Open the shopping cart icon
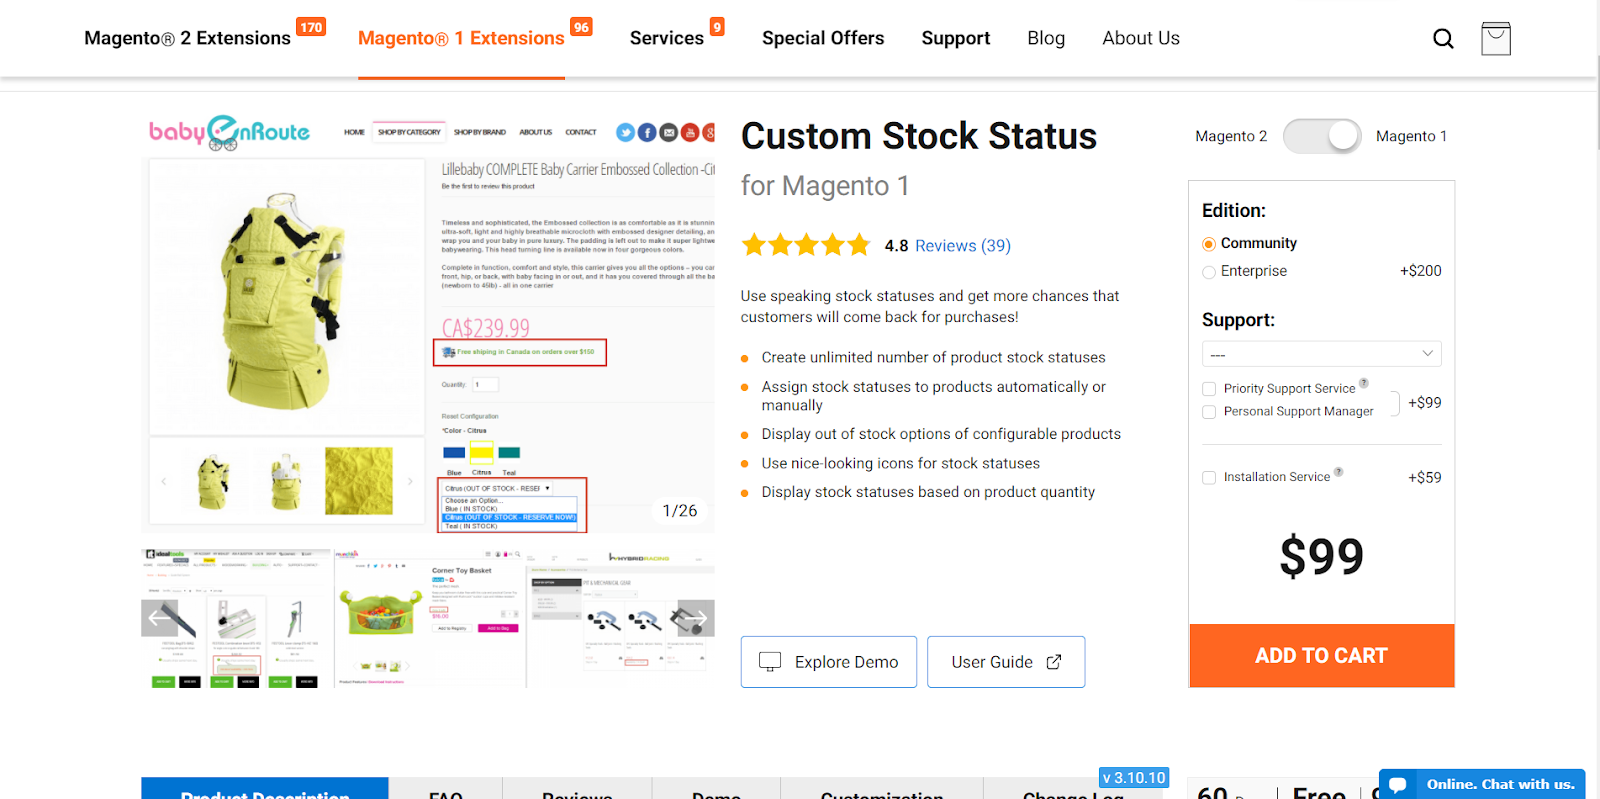 1496,39
